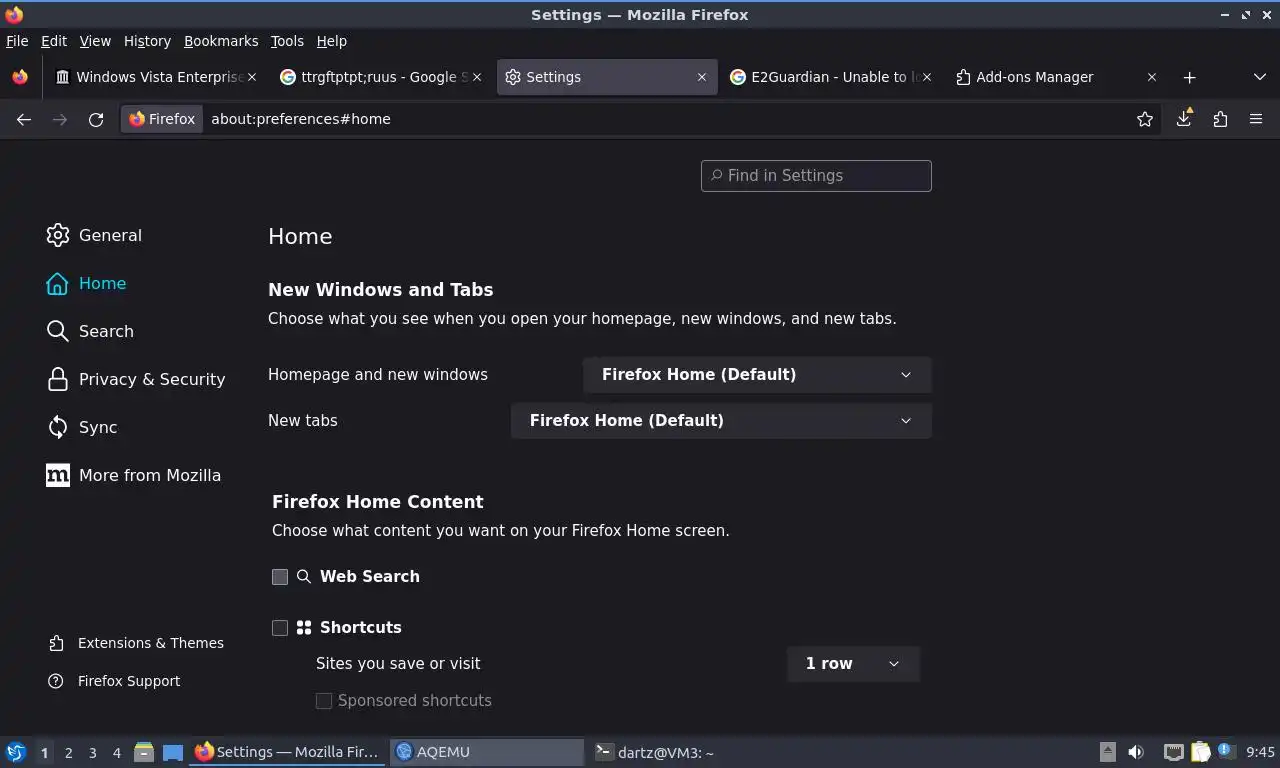The height and width of the screenshot is (768, 1280).
Task: Open the Homepage and new windows dropdown
Action: 757,375
